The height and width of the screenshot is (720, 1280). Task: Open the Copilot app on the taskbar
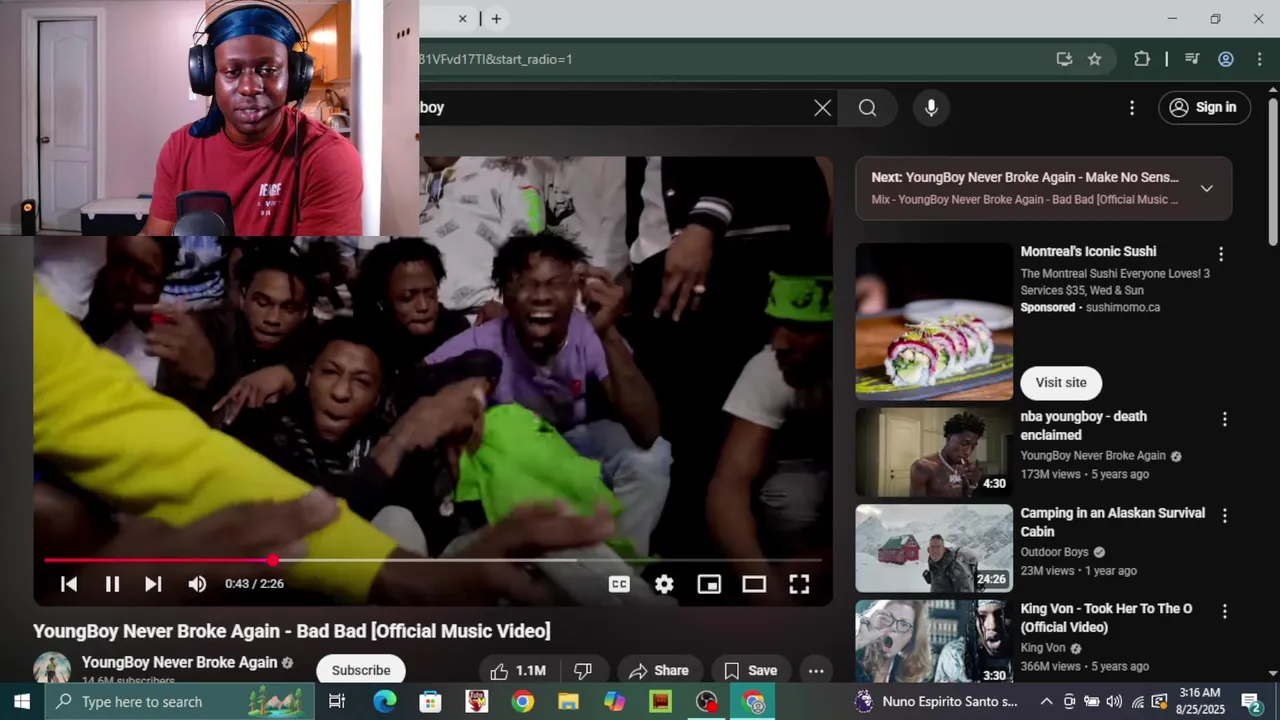tap(614, 702)
